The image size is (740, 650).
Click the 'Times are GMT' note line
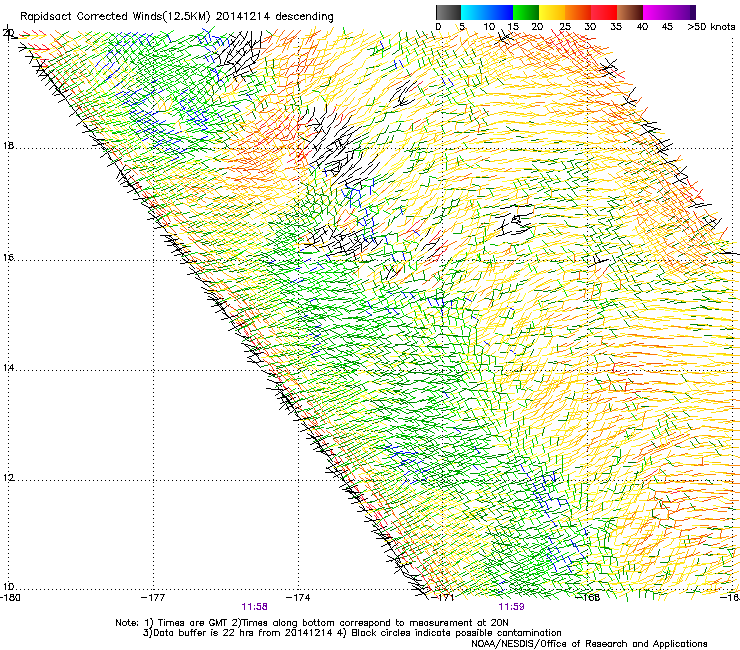(x=312, y=623)
